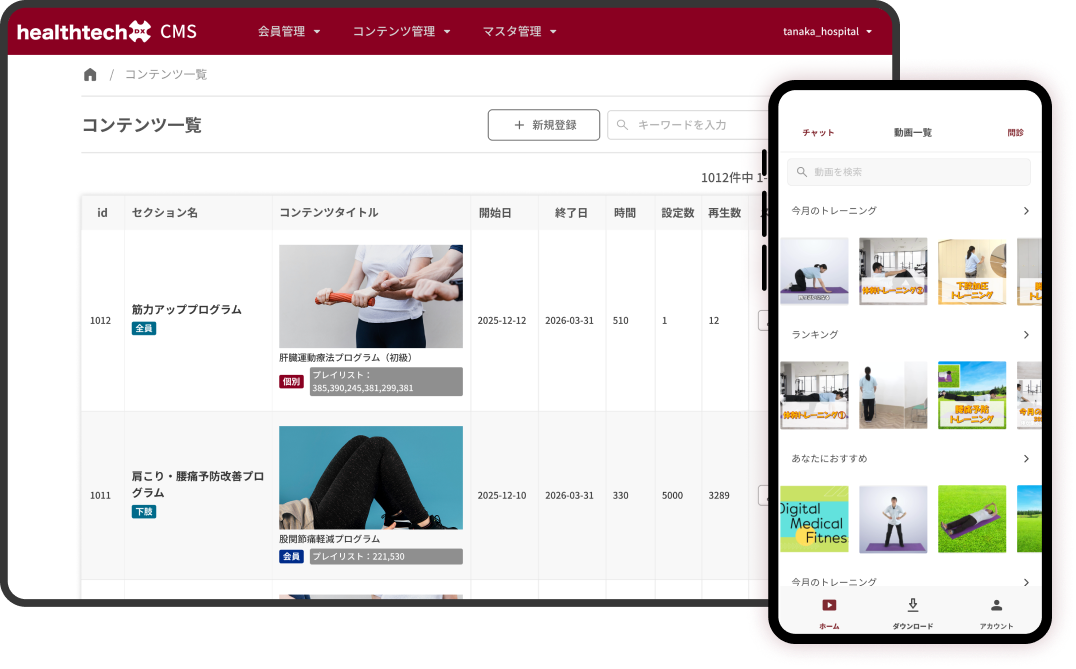Open the Digital Medical Fitness video thumbnail

814,519
